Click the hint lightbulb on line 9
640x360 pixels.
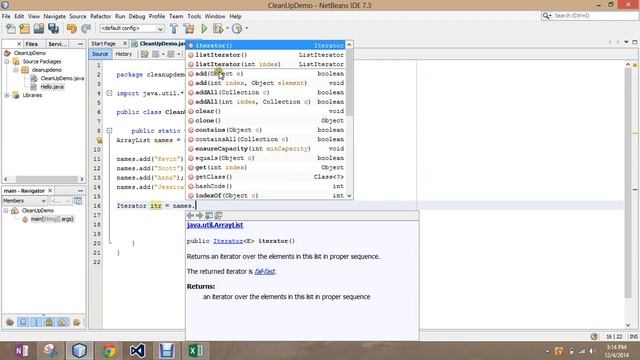(99, 140)
